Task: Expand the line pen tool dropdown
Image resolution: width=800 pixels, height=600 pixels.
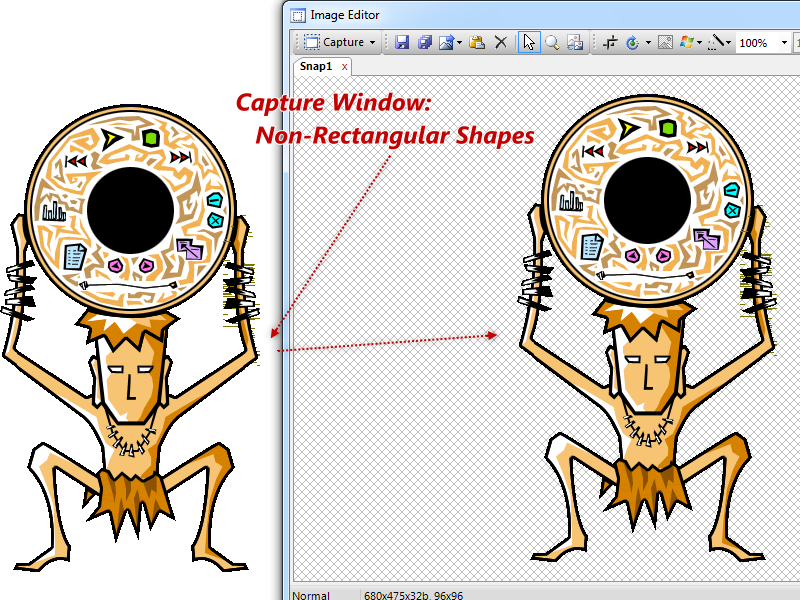Action: 728,43
